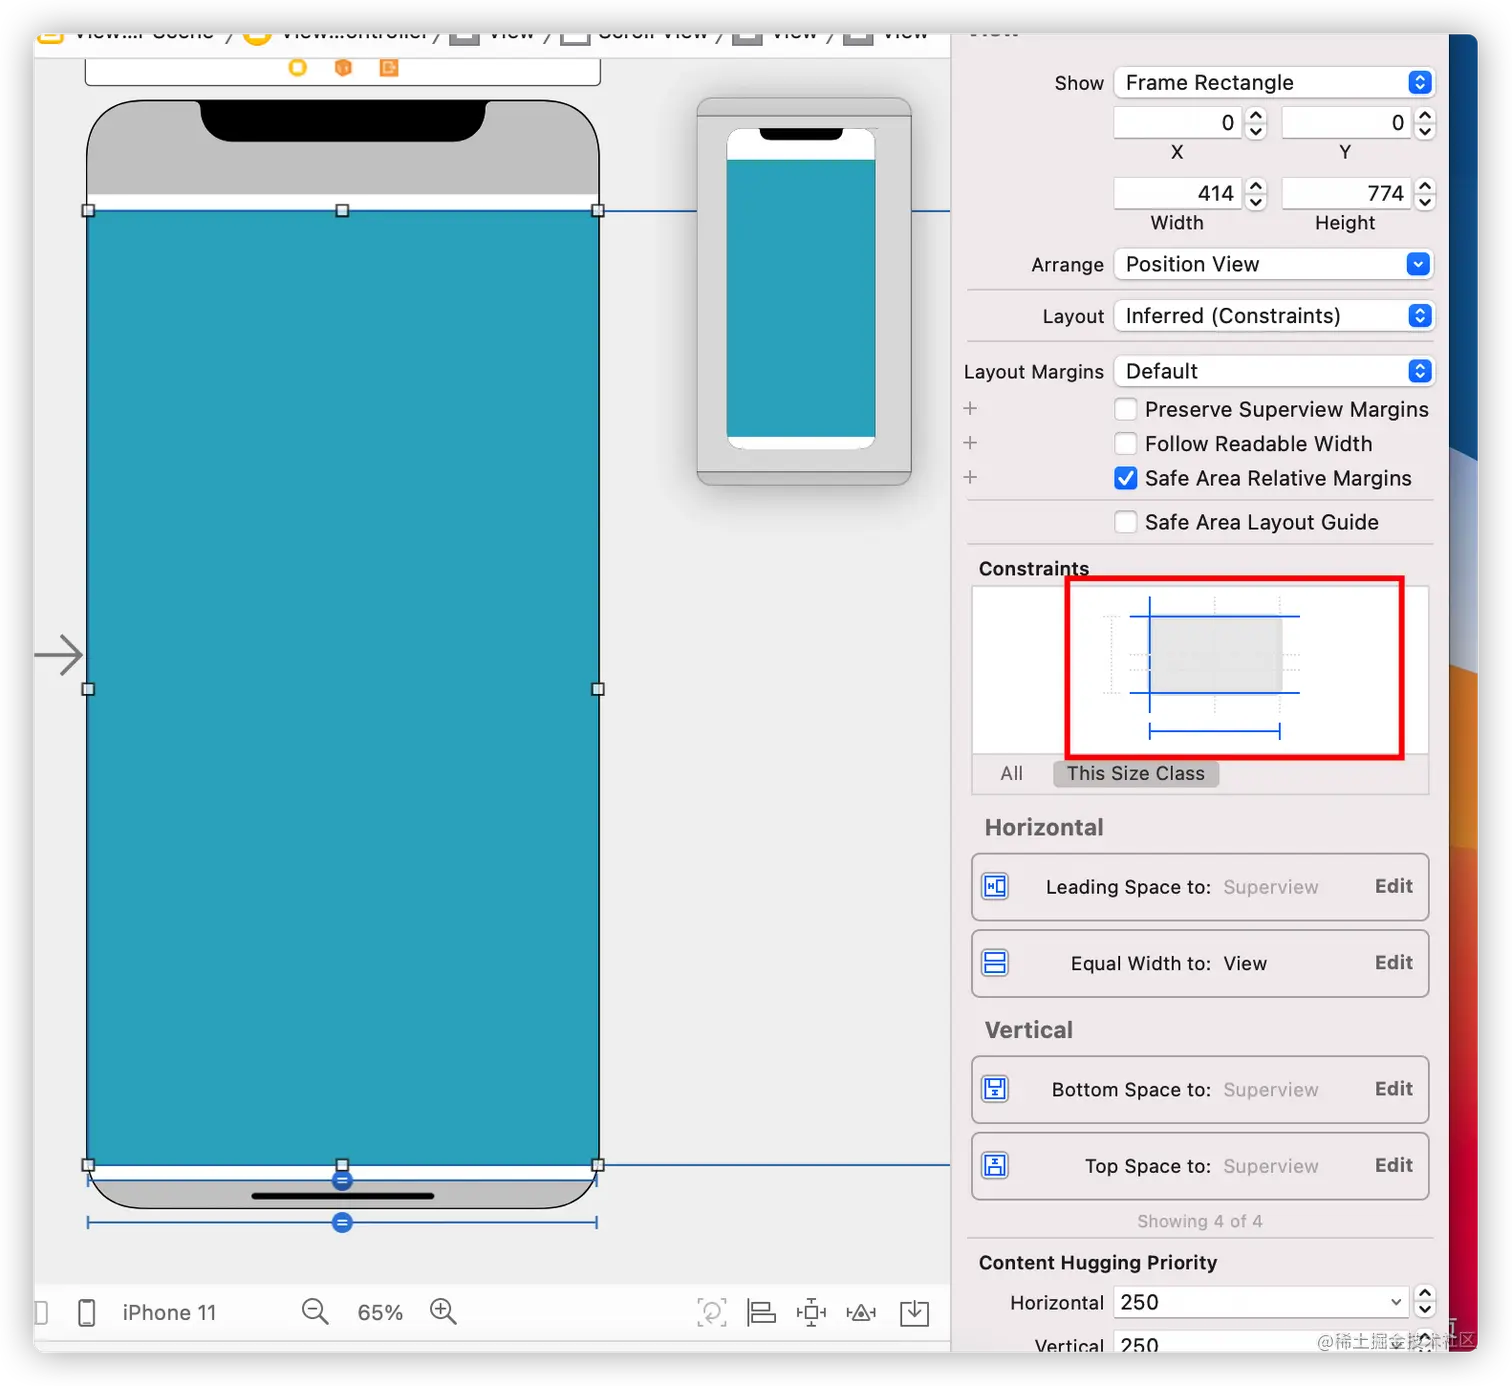Click the X value stepper
The width and height of the screenshot is (1512, 1386).
tap(1257, 123)
